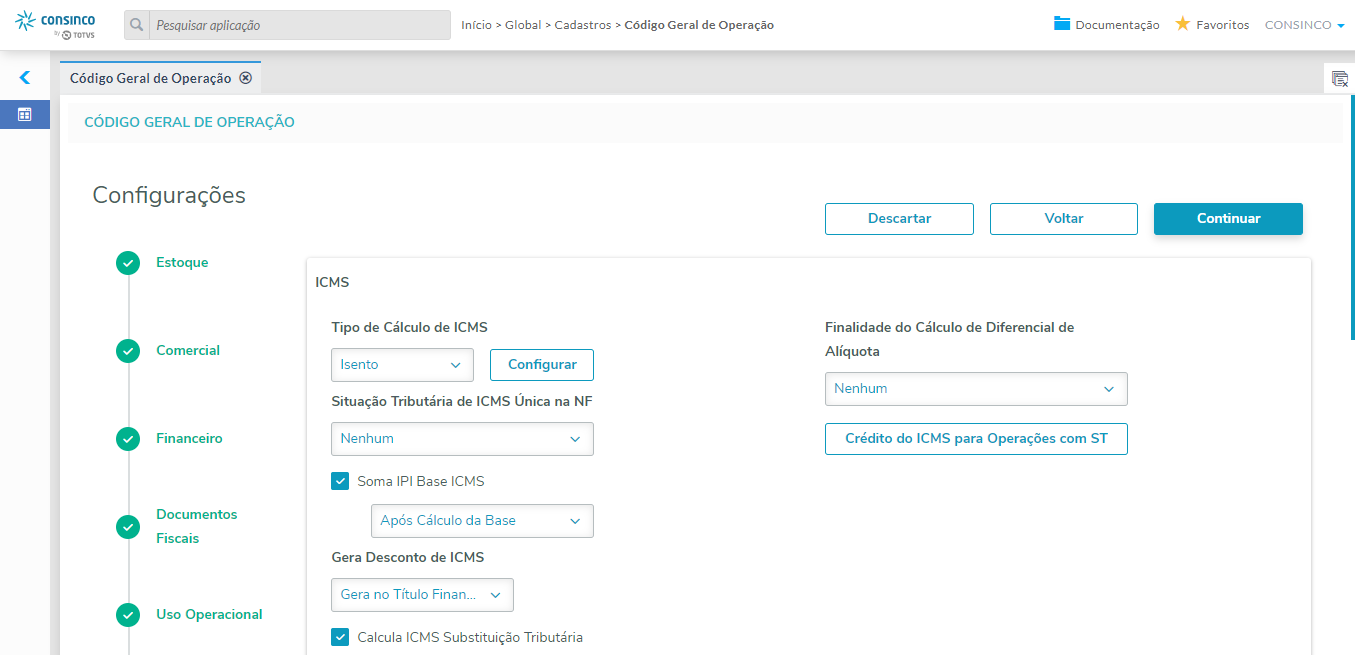The width and height of the screenshot is (1355, 655).
Task: Open the Tipo de Cálculo de ICMS dropdown
Action: point(402,365)
